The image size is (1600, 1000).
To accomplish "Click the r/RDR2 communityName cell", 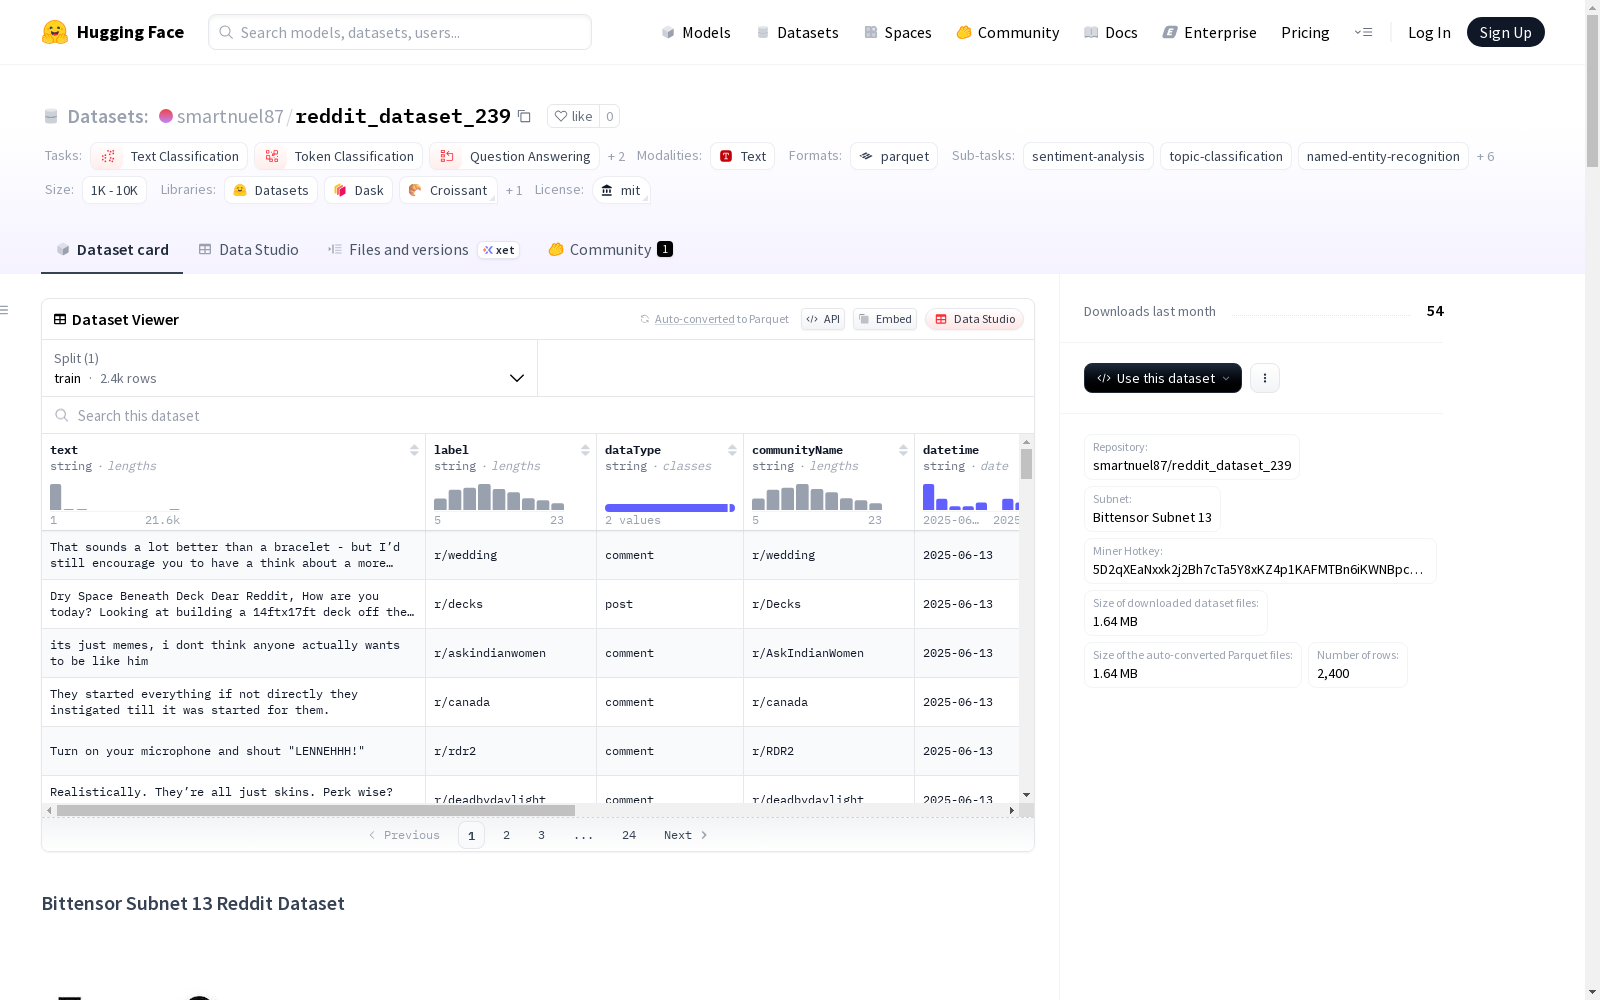I will click(x=829, y=751).
